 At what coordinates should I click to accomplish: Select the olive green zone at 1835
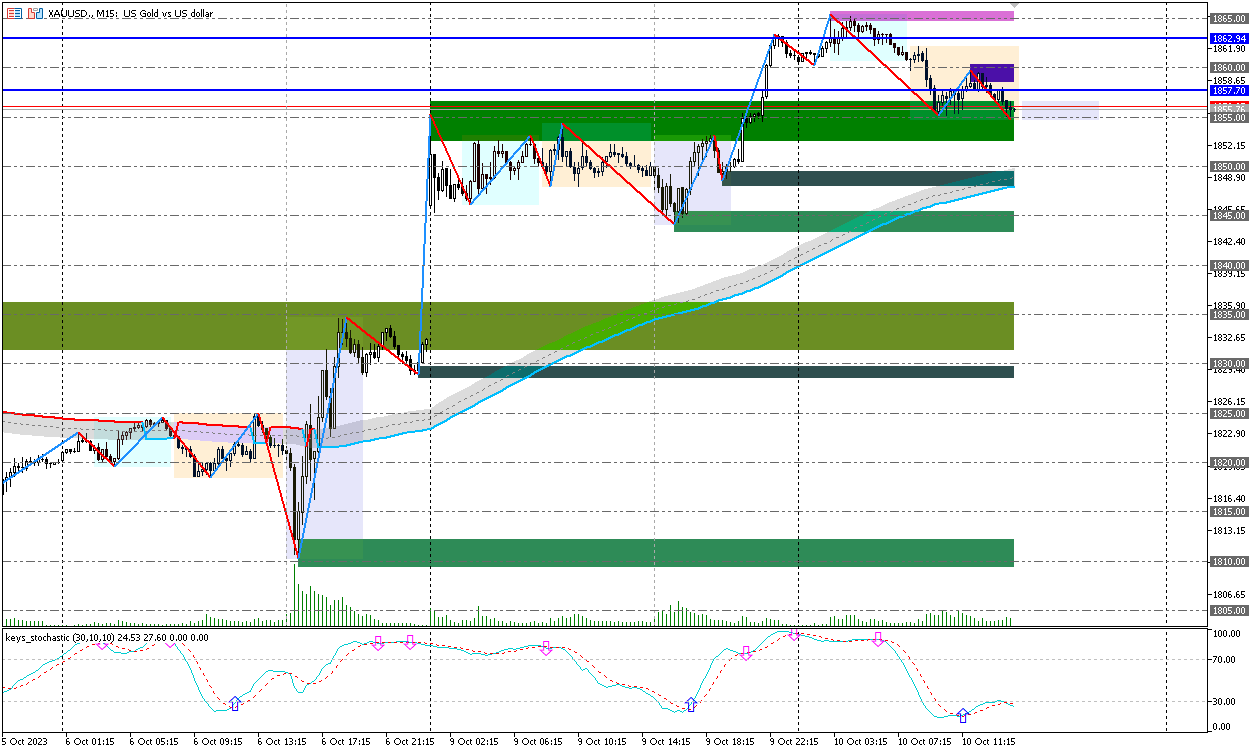tap(508, 326)
